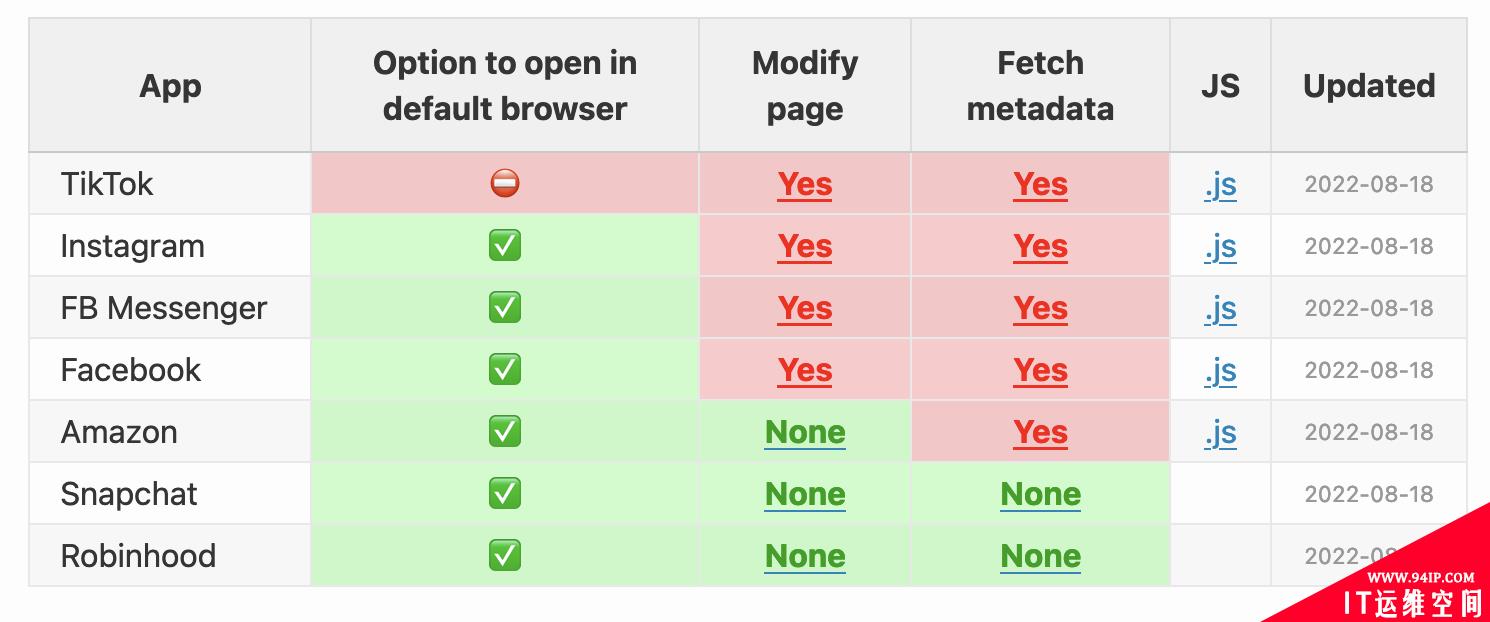Open TikTok's Modify page Yes link

point(805,185)
